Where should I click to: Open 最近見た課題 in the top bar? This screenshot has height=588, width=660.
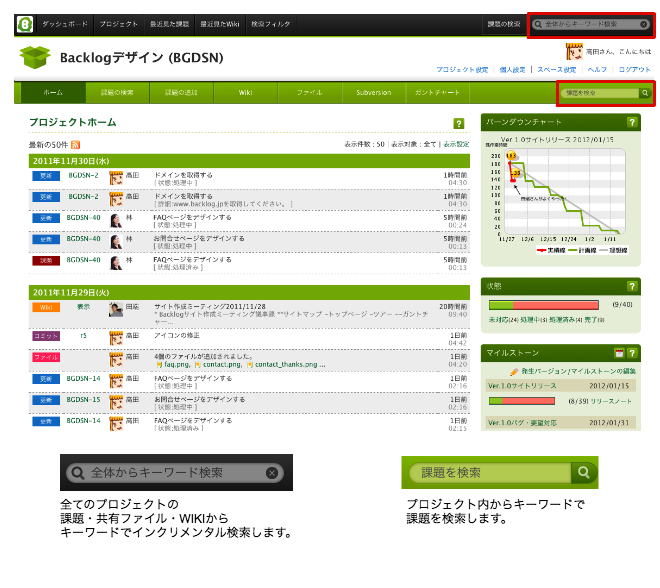pyautogui.click(x=169, y=24)
